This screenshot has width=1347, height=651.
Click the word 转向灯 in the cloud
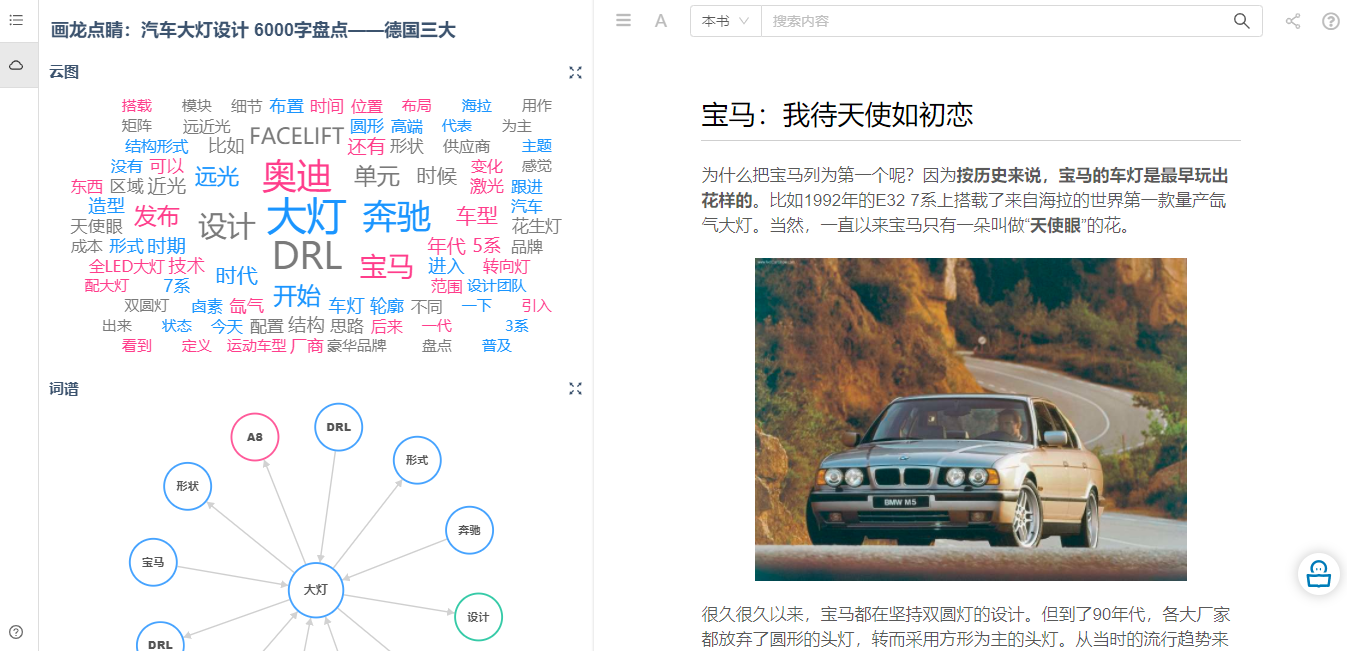[x=506, y=266]
